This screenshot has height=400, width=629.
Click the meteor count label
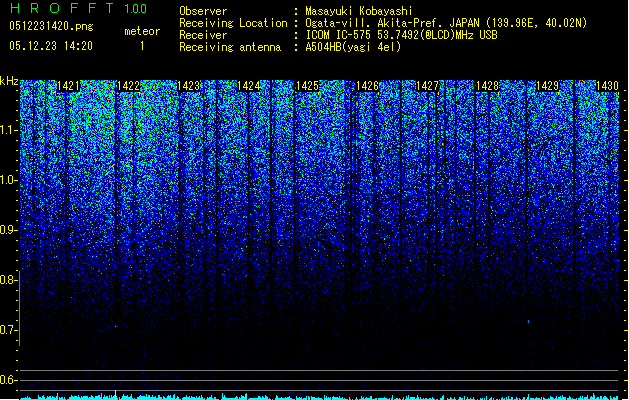(x=142, y=31)
